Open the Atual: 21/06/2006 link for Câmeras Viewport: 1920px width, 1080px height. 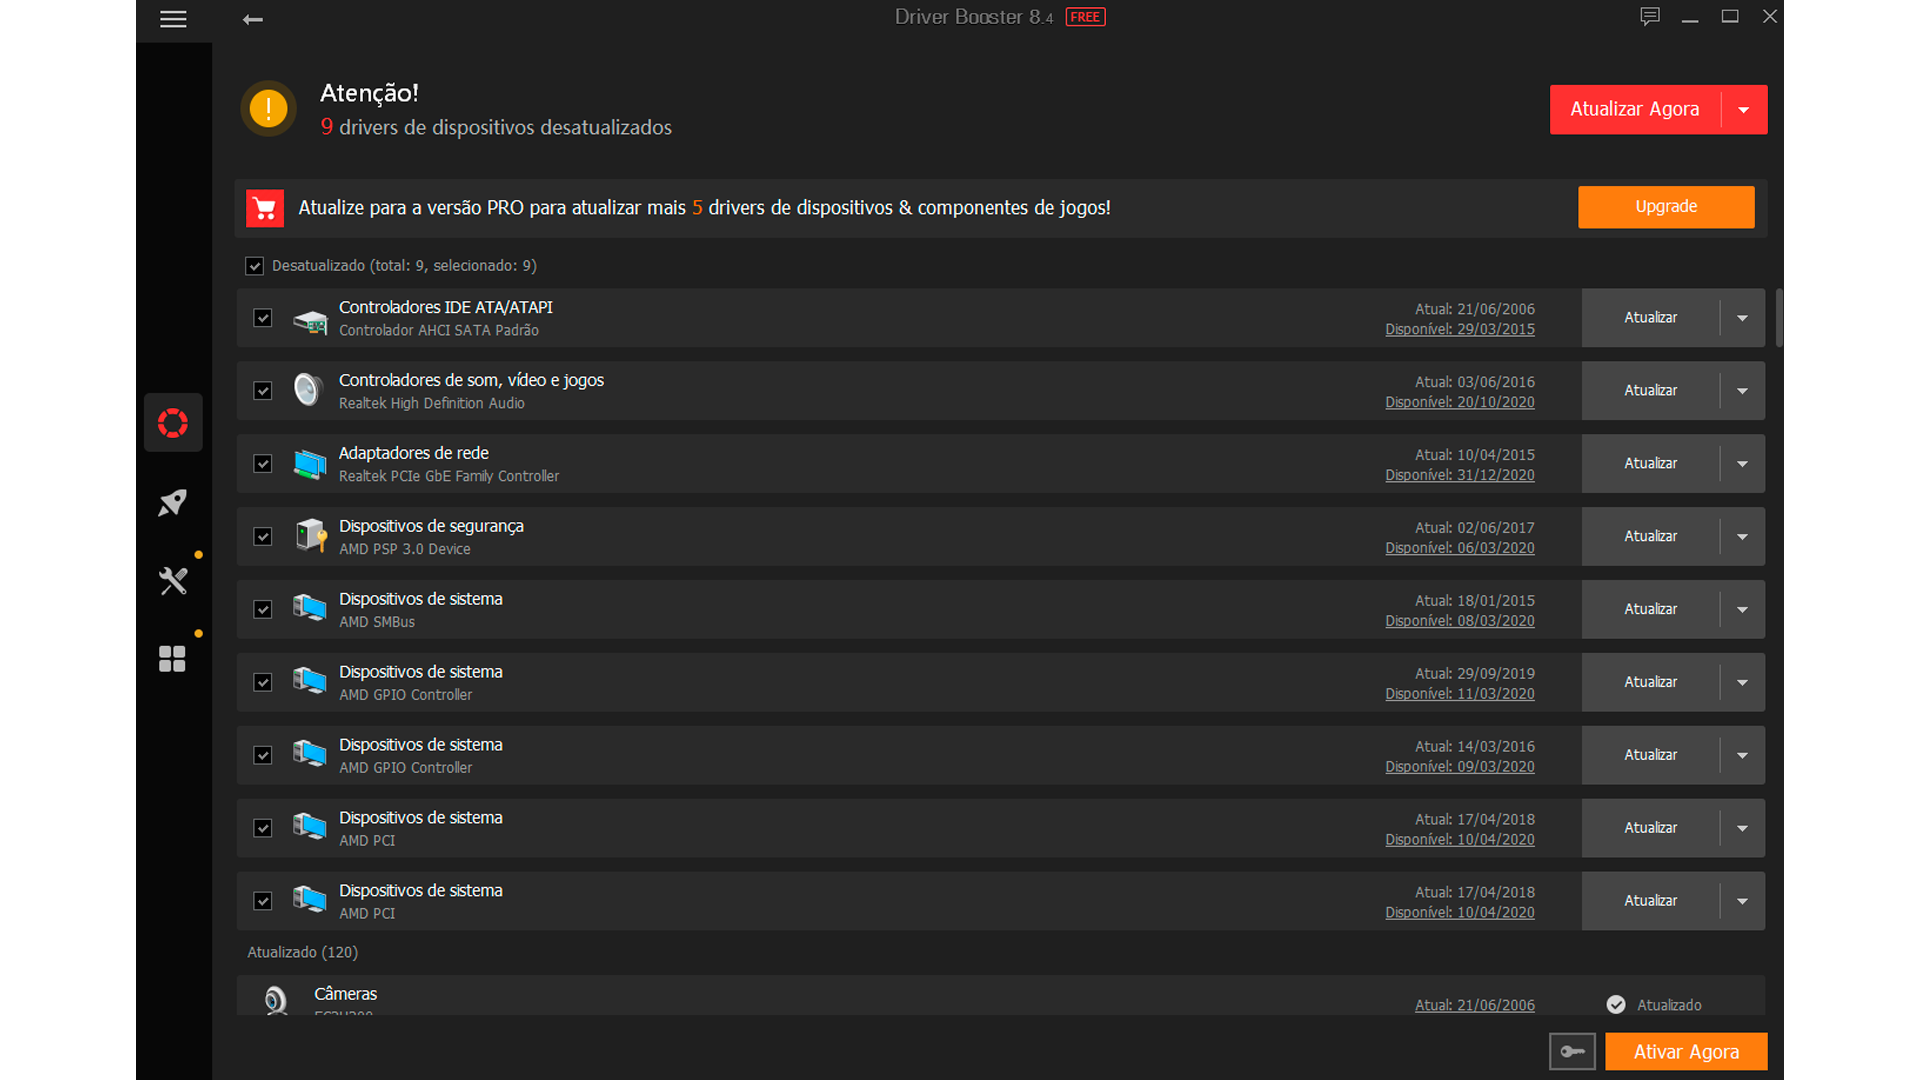[x=1475, y=1006]
